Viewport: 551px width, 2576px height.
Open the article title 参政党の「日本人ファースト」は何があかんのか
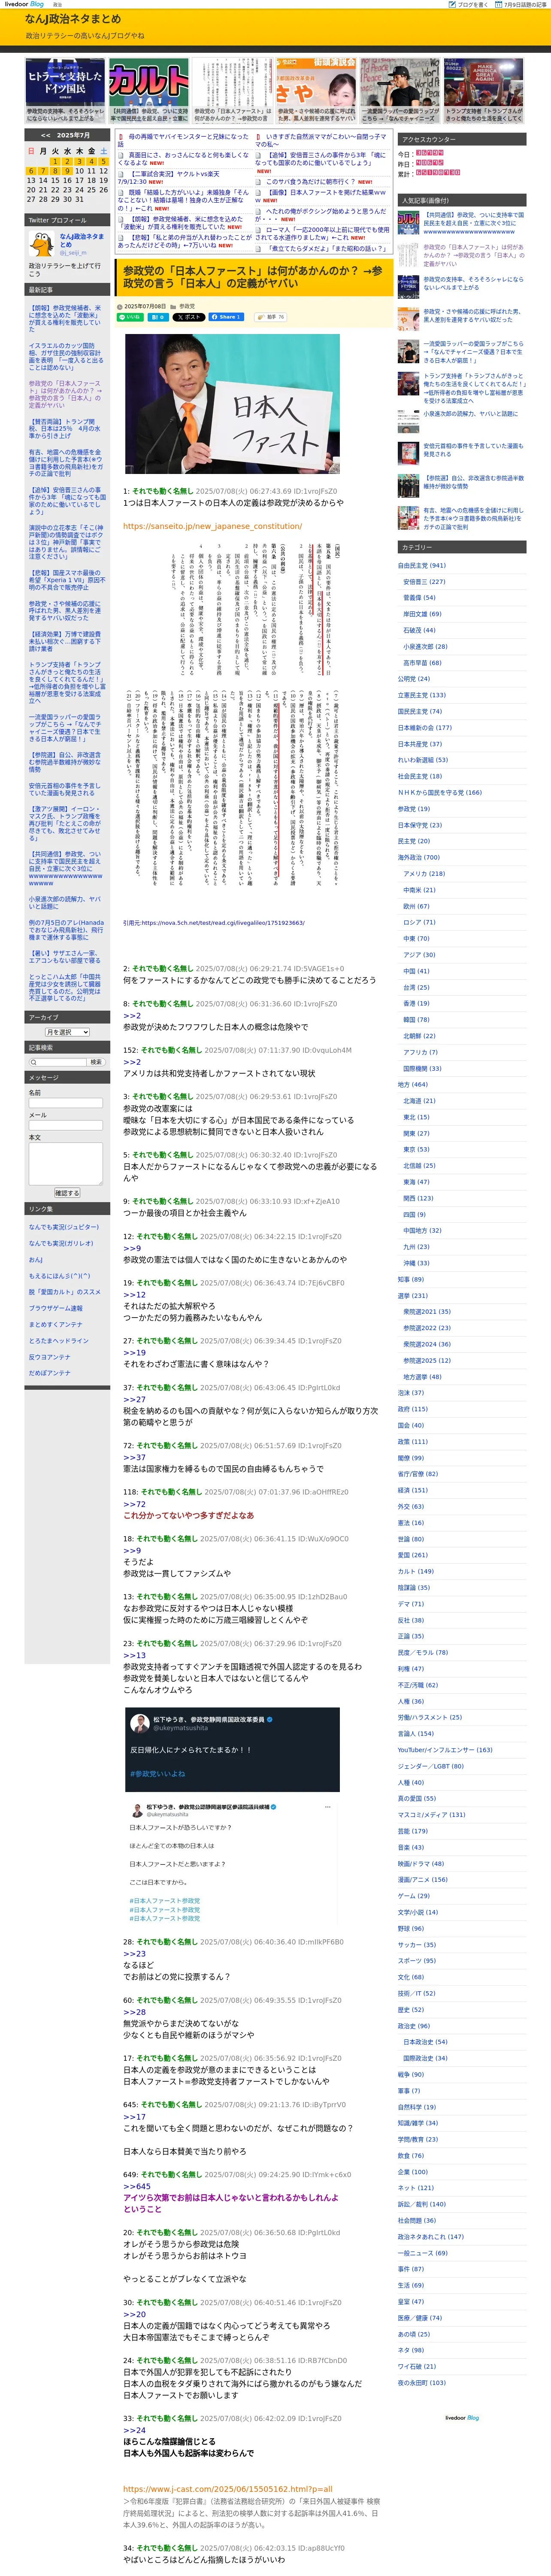coord(252,276)
